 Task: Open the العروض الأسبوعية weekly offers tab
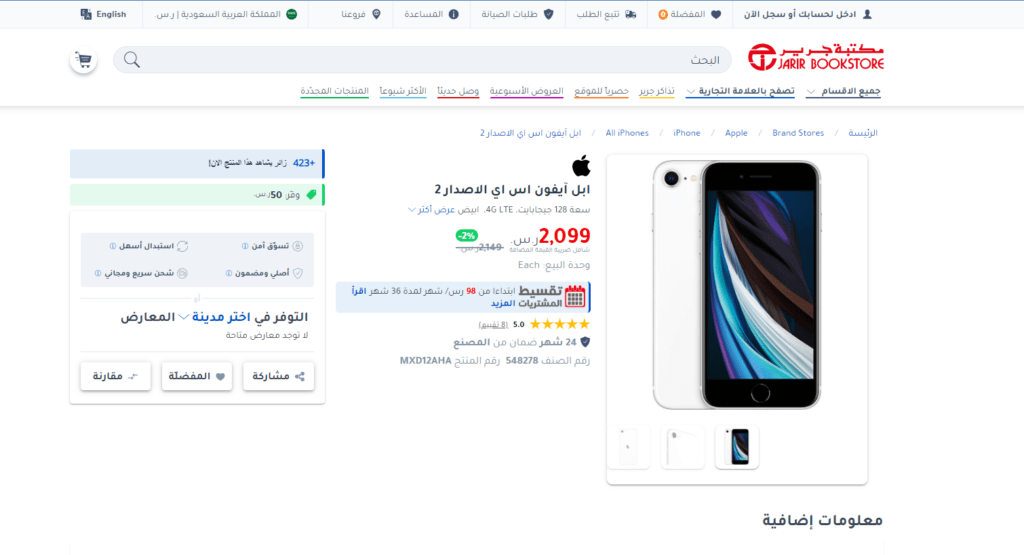click(x=526, y=91)
